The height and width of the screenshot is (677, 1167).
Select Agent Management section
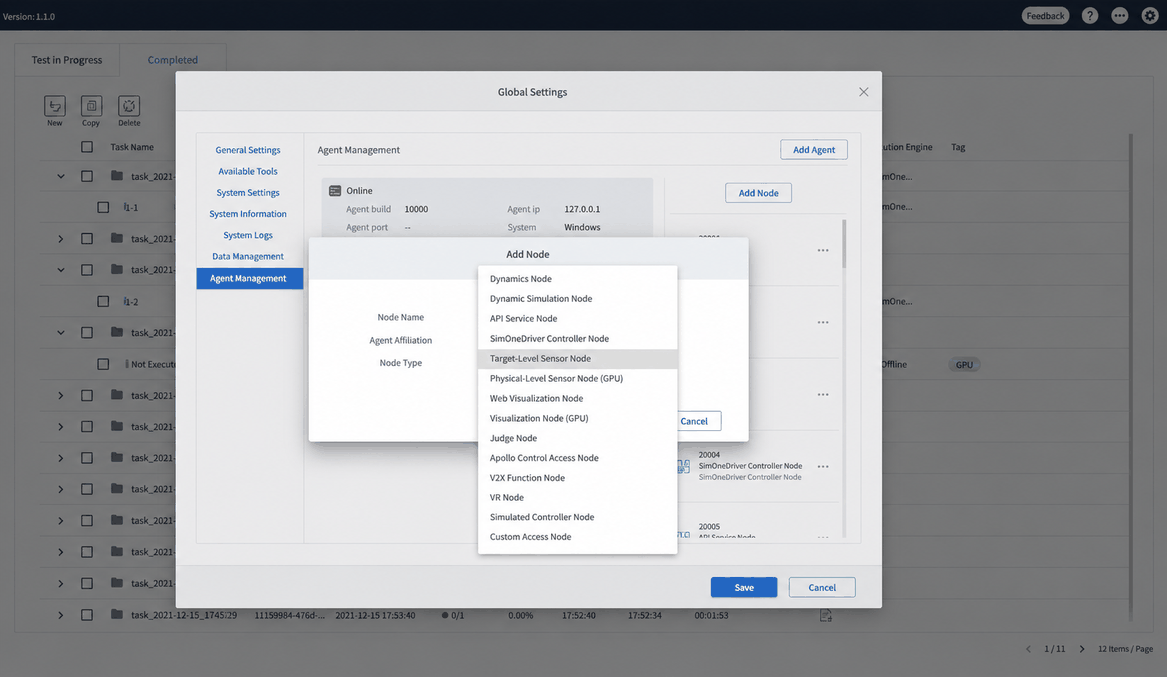click(x=250, y=278)
